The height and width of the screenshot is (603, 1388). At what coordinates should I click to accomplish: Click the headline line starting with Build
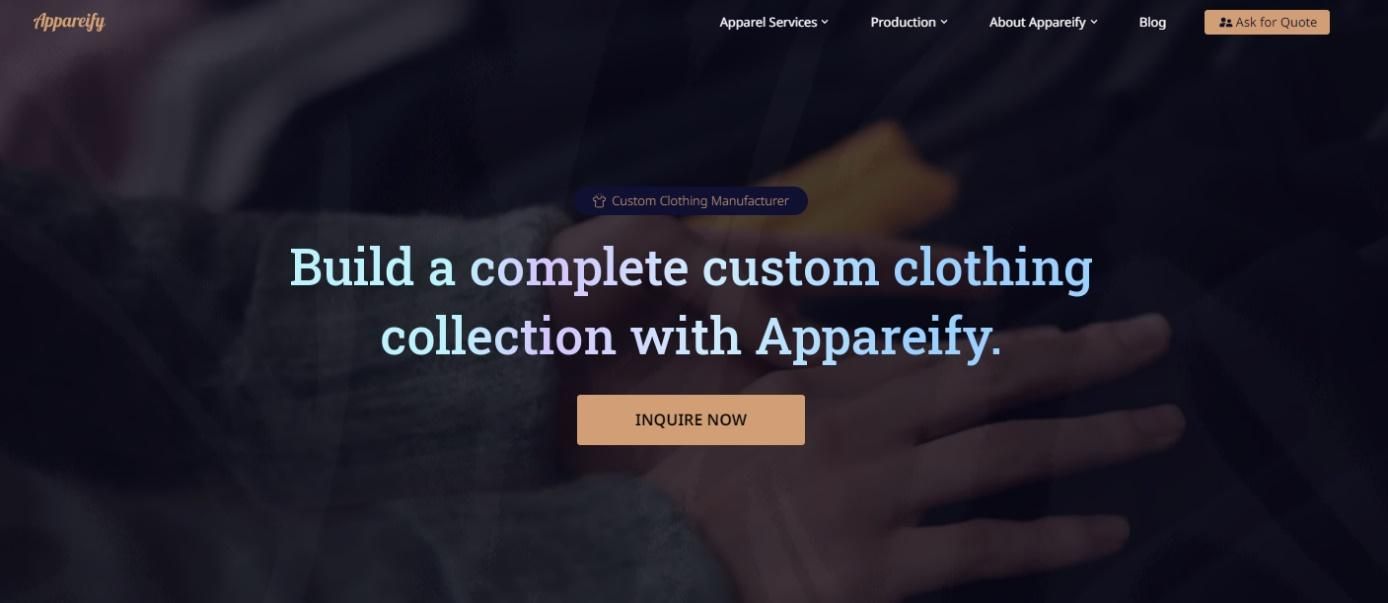pos(691,268)
